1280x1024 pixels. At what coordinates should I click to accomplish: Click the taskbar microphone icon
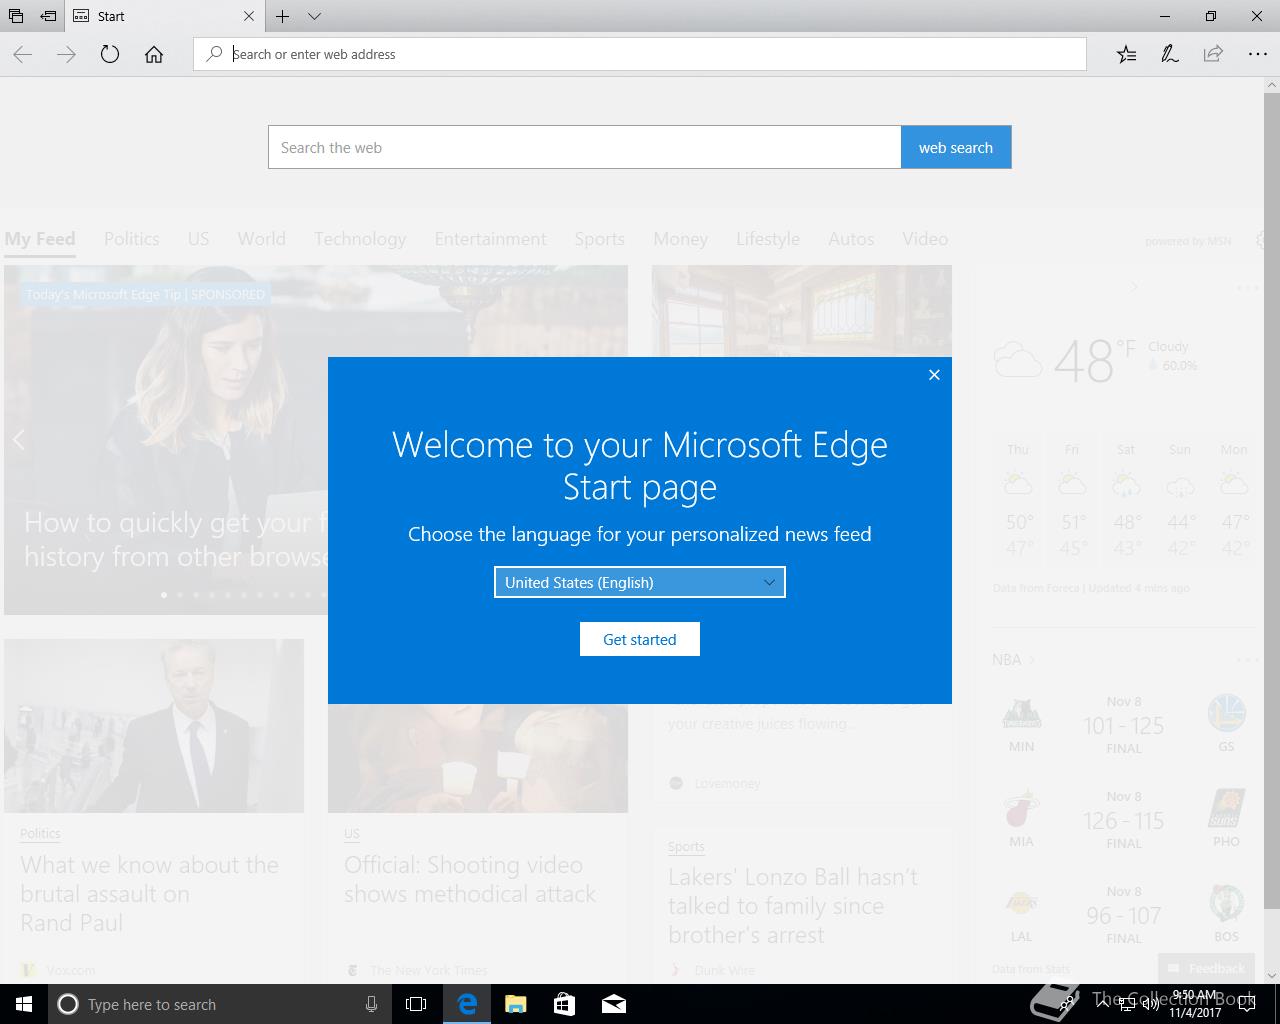(x=371, y=1004)
